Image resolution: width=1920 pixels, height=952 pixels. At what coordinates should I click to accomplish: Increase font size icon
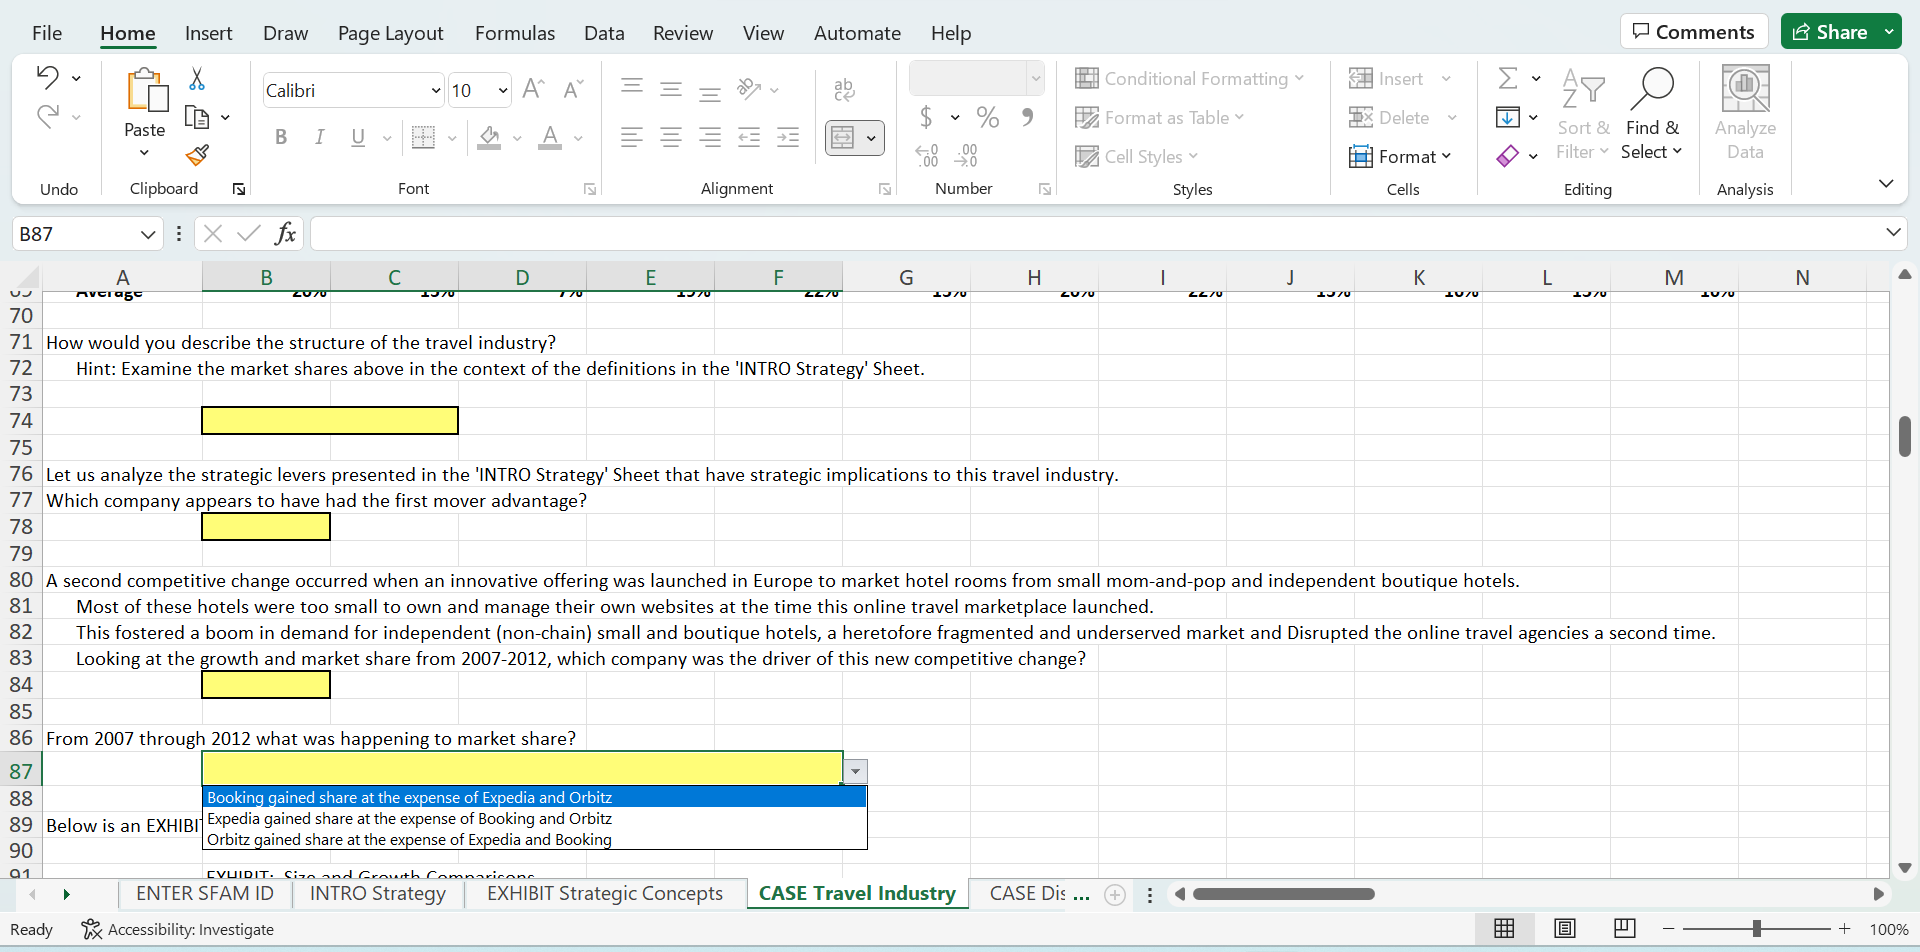533,89
